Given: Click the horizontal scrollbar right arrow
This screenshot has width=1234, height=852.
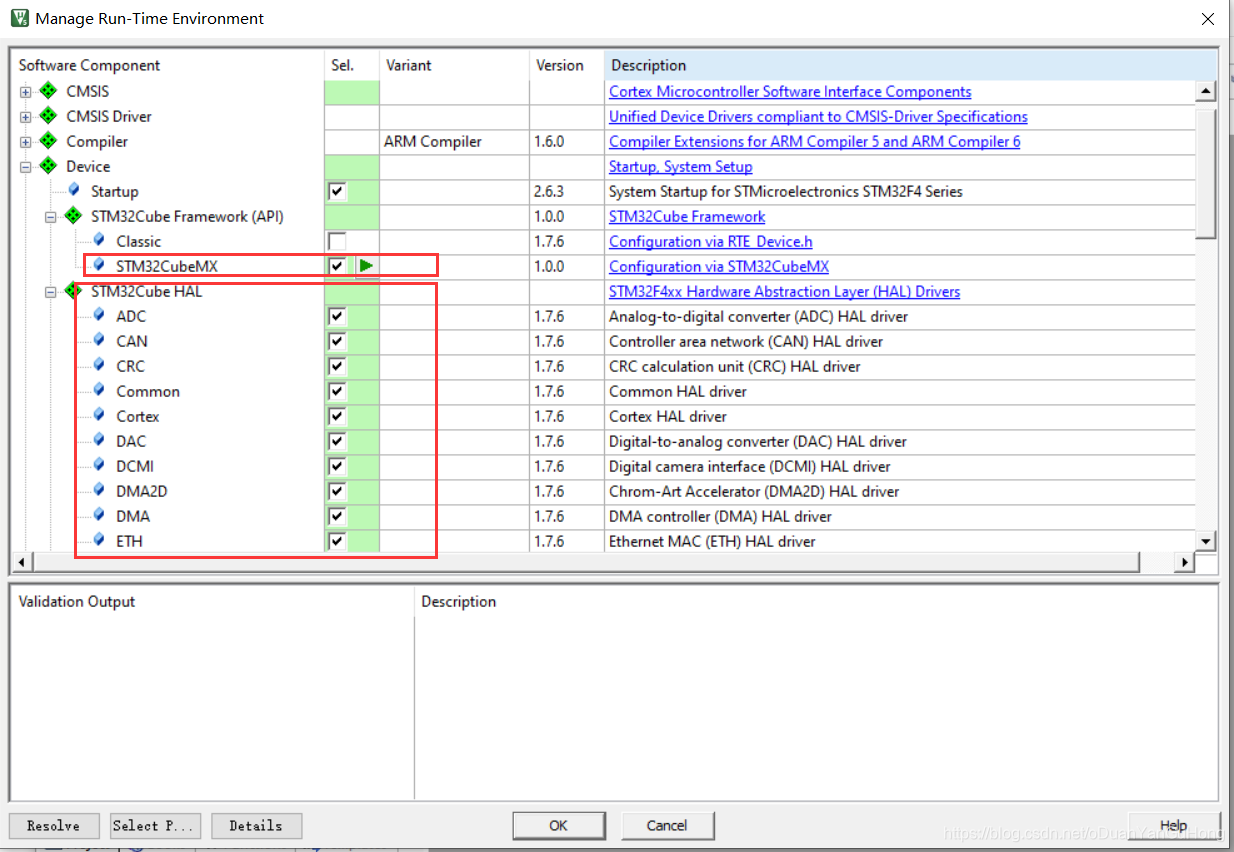Looking at the screenshot, I should [x=1186, y=563].
